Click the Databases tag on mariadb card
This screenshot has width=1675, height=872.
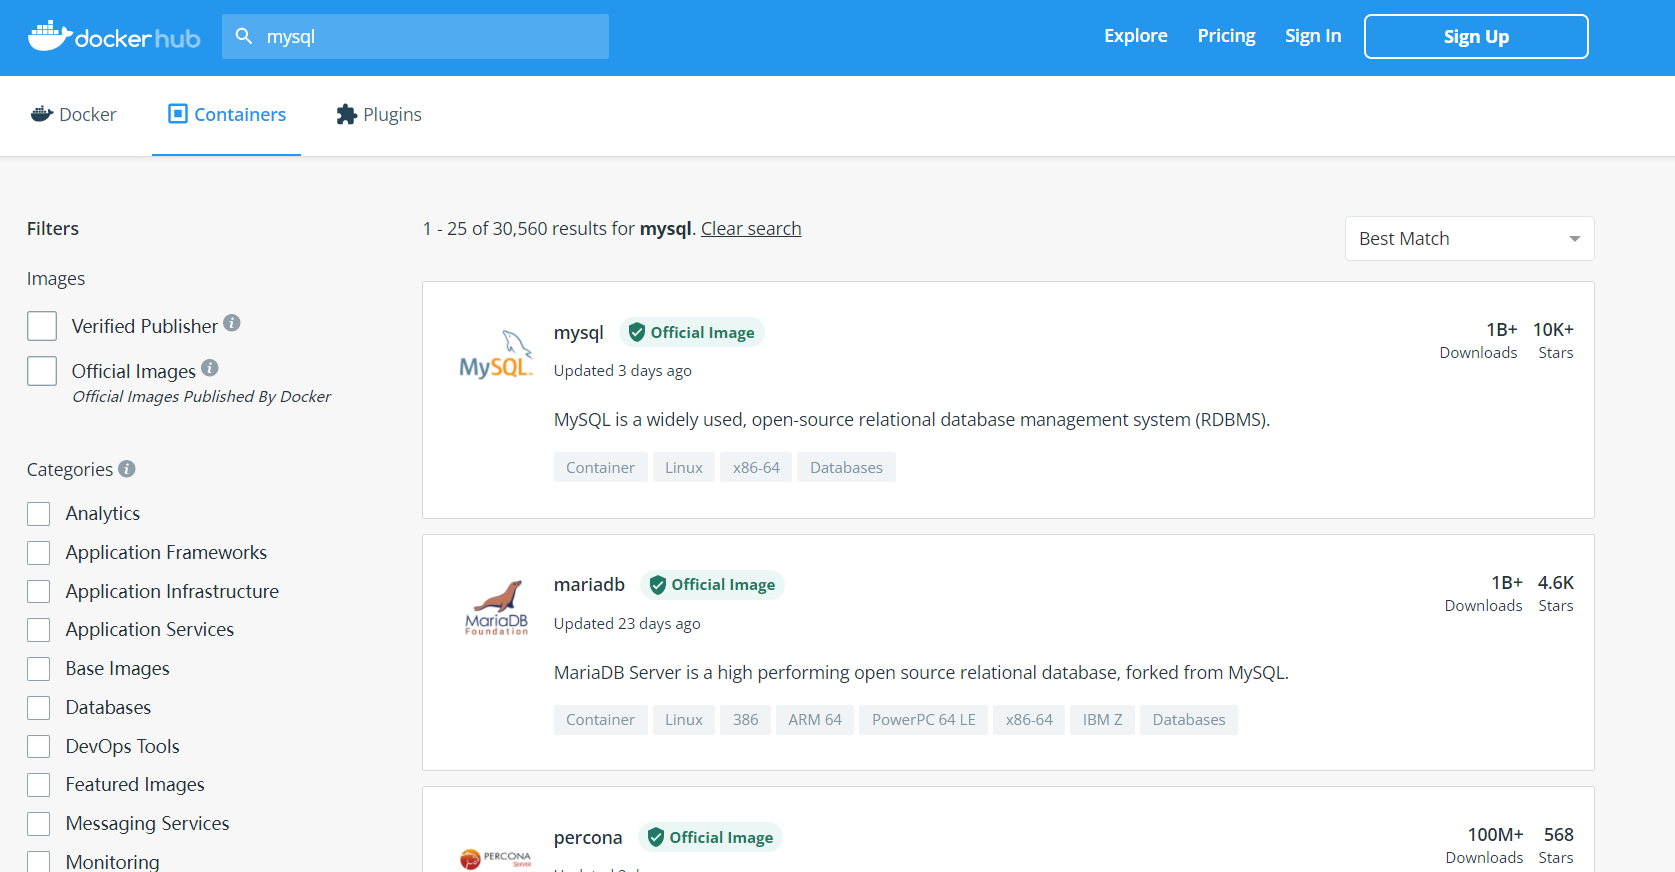click(1189, 720)
